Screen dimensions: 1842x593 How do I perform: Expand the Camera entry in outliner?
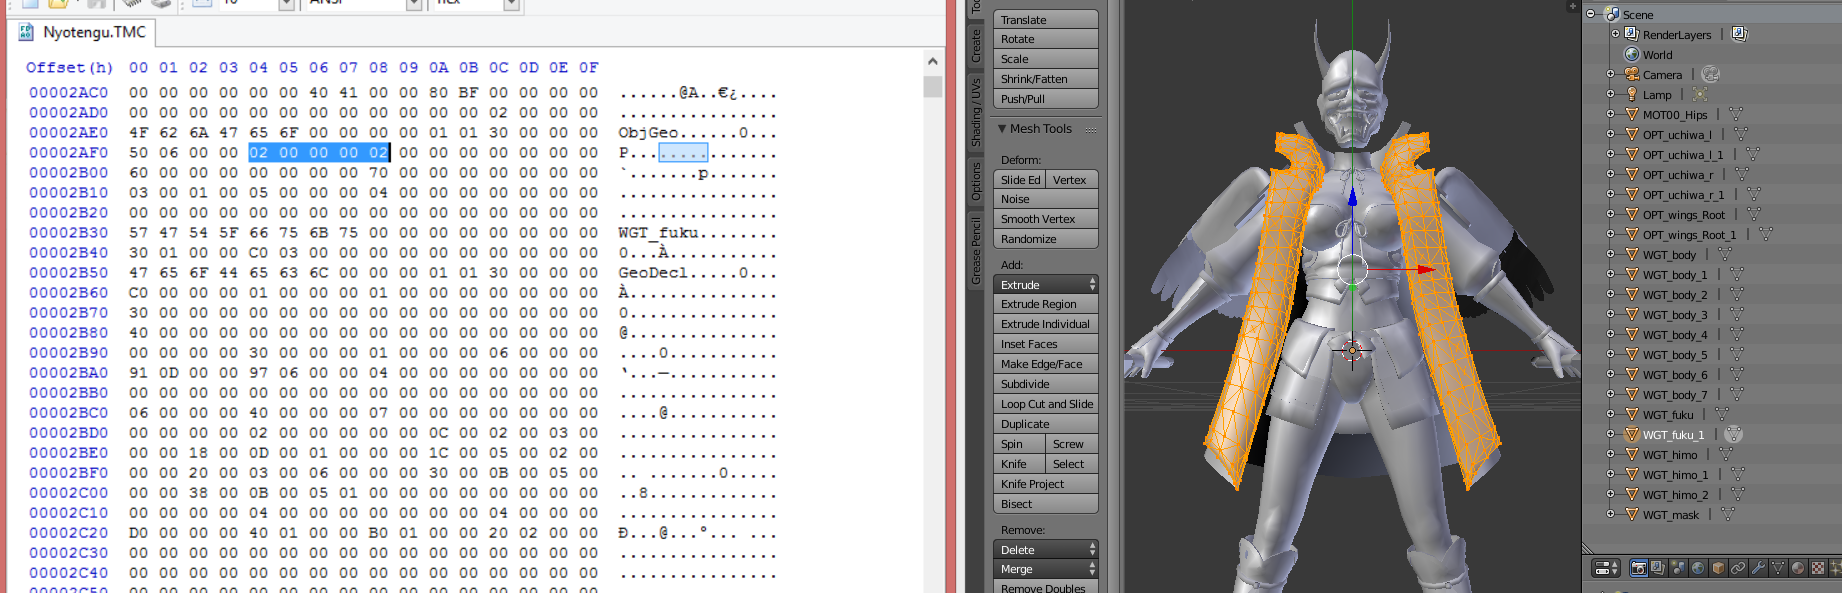pos(1611,74)
